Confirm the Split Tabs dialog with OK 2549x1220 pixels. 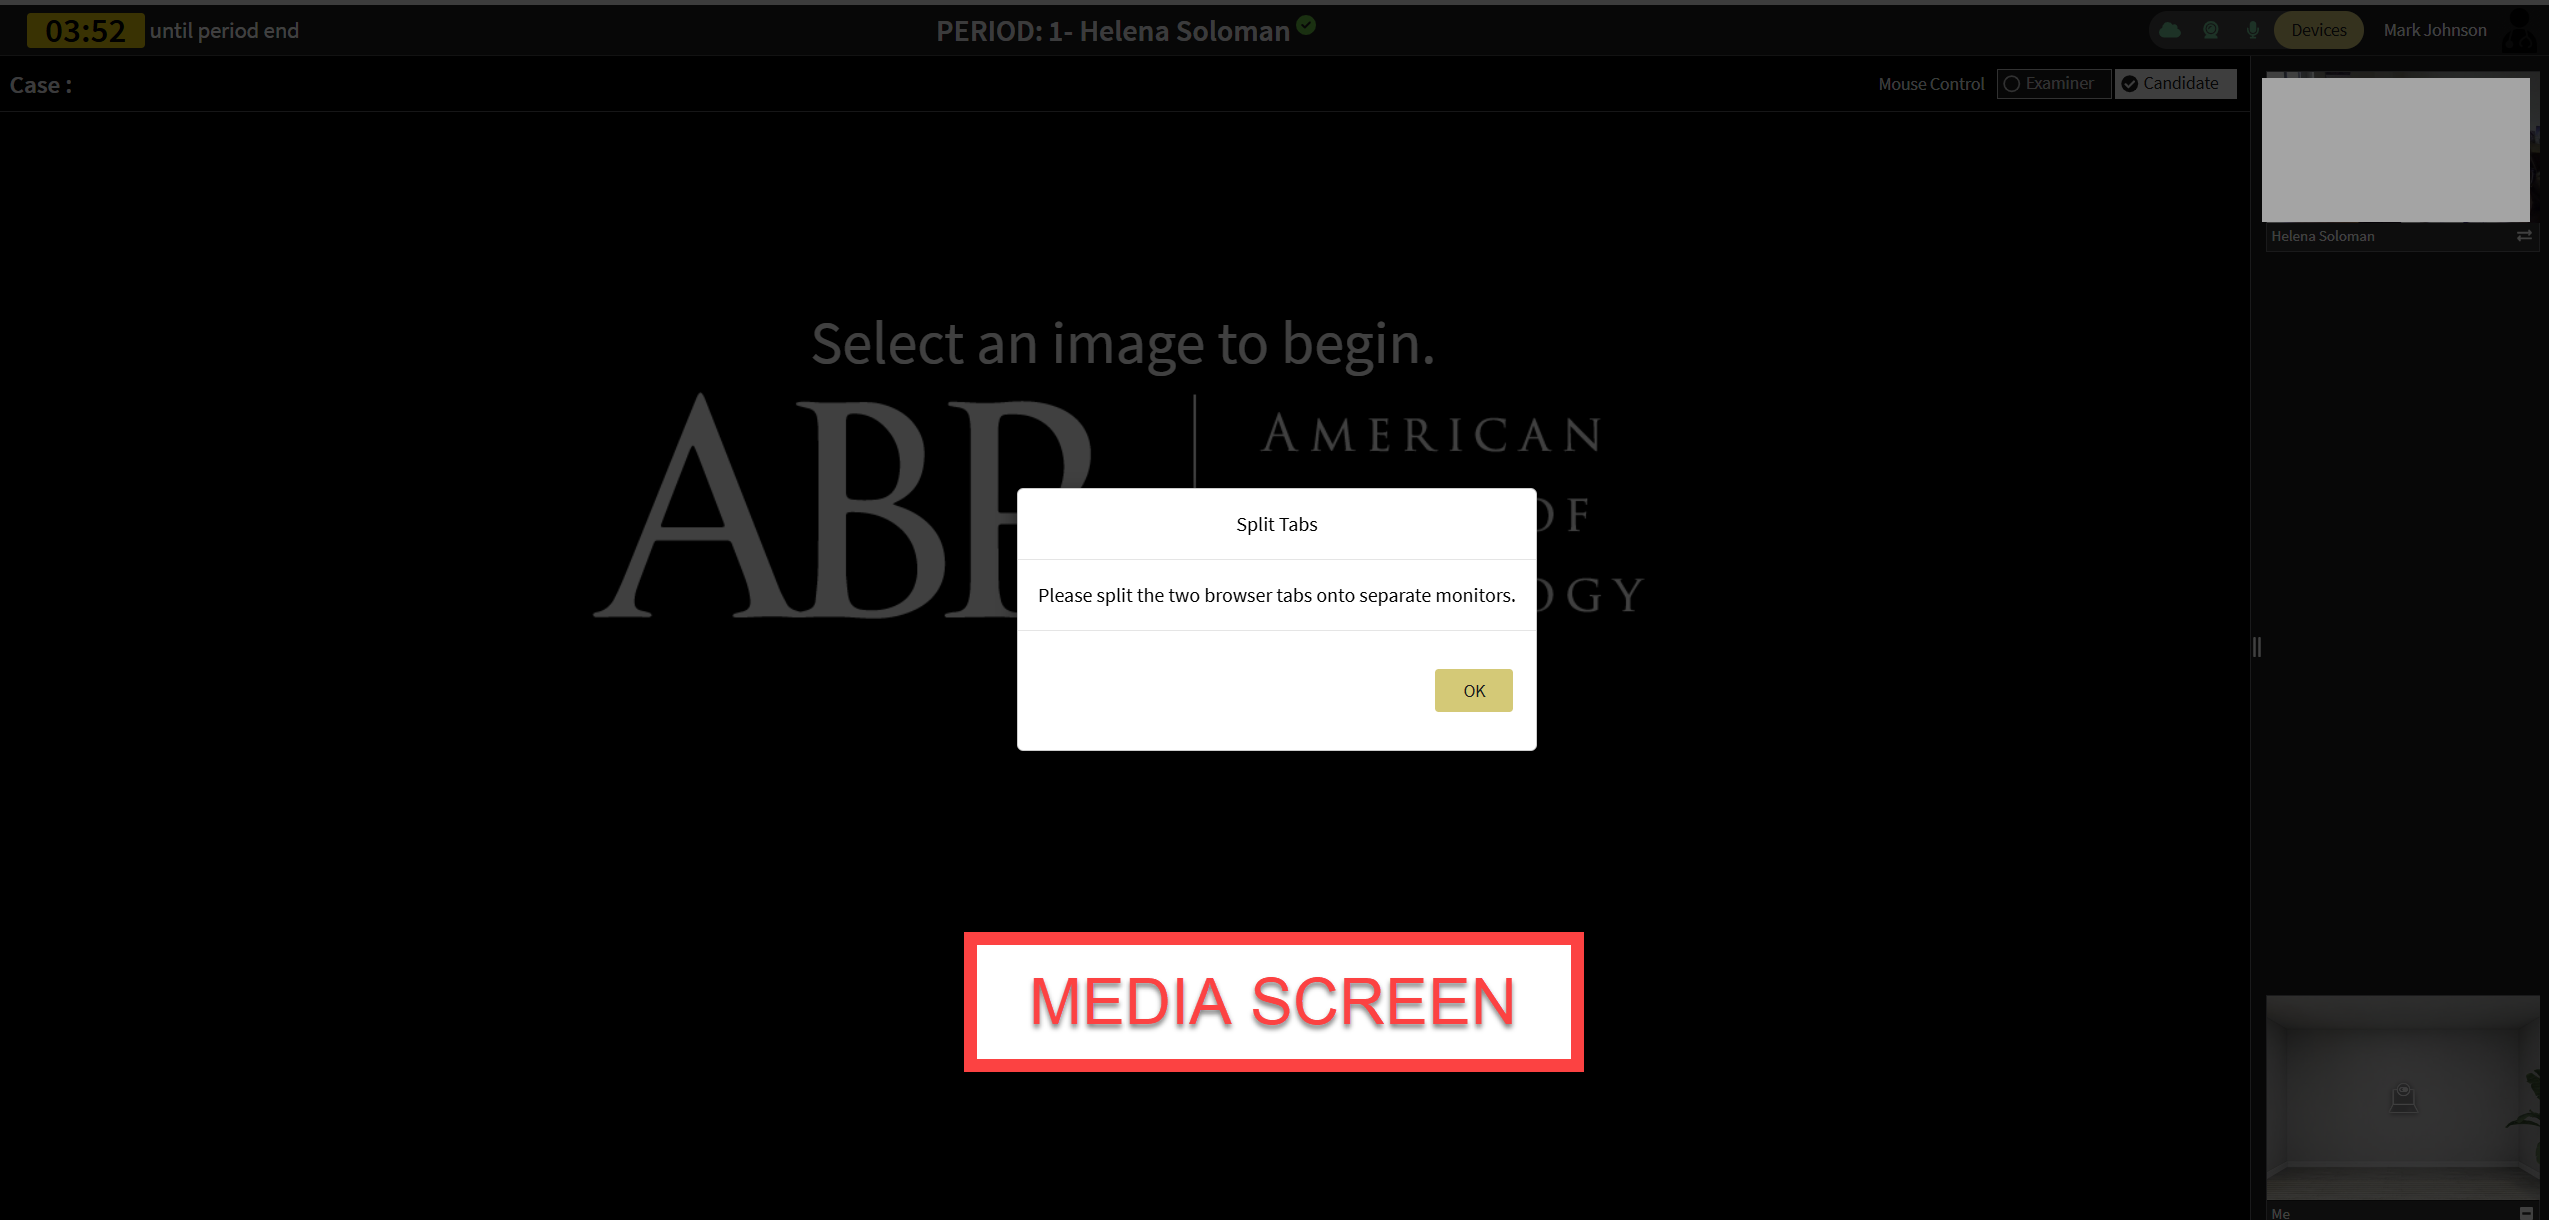click(x=1473, y=690)
